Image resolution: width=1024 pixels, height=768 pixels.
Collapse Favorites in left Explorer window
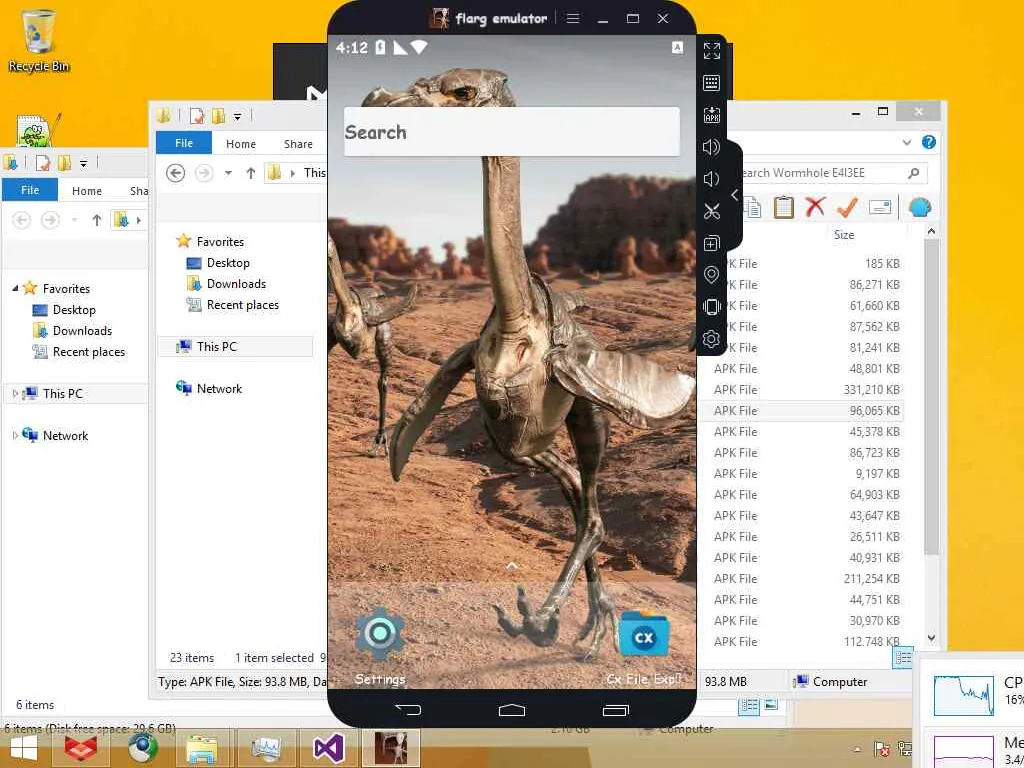[x=15, y=288]
